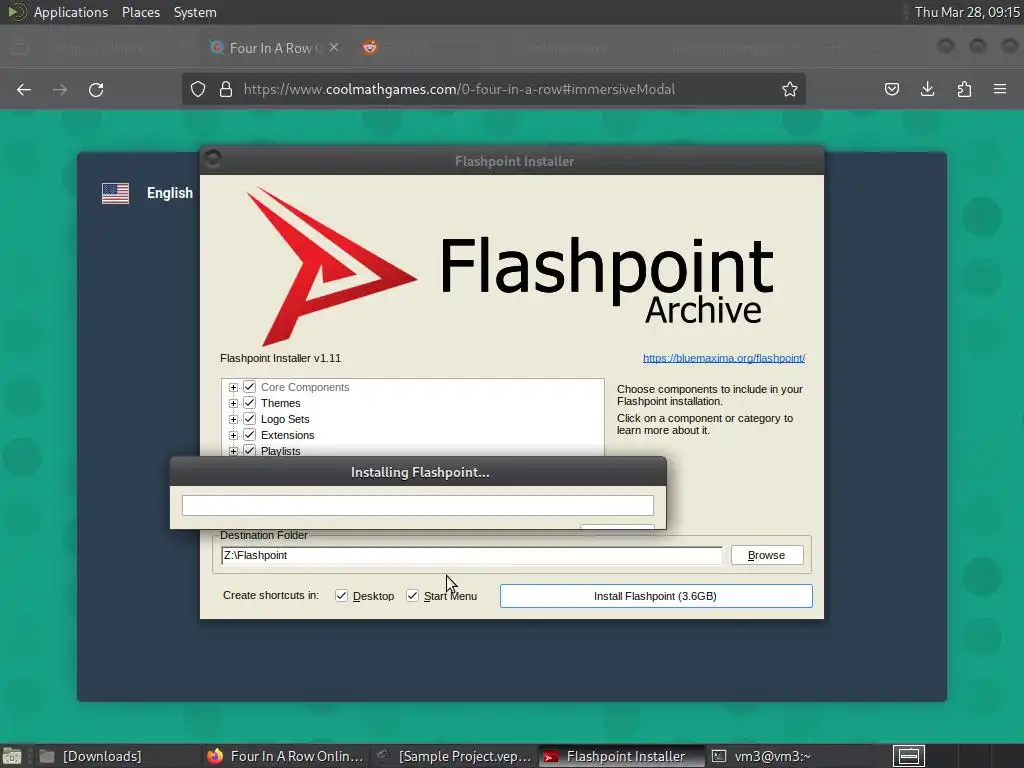Toggle the Extensions checkbox
The image size is (1024, 768).
click(x=249, y=435)
